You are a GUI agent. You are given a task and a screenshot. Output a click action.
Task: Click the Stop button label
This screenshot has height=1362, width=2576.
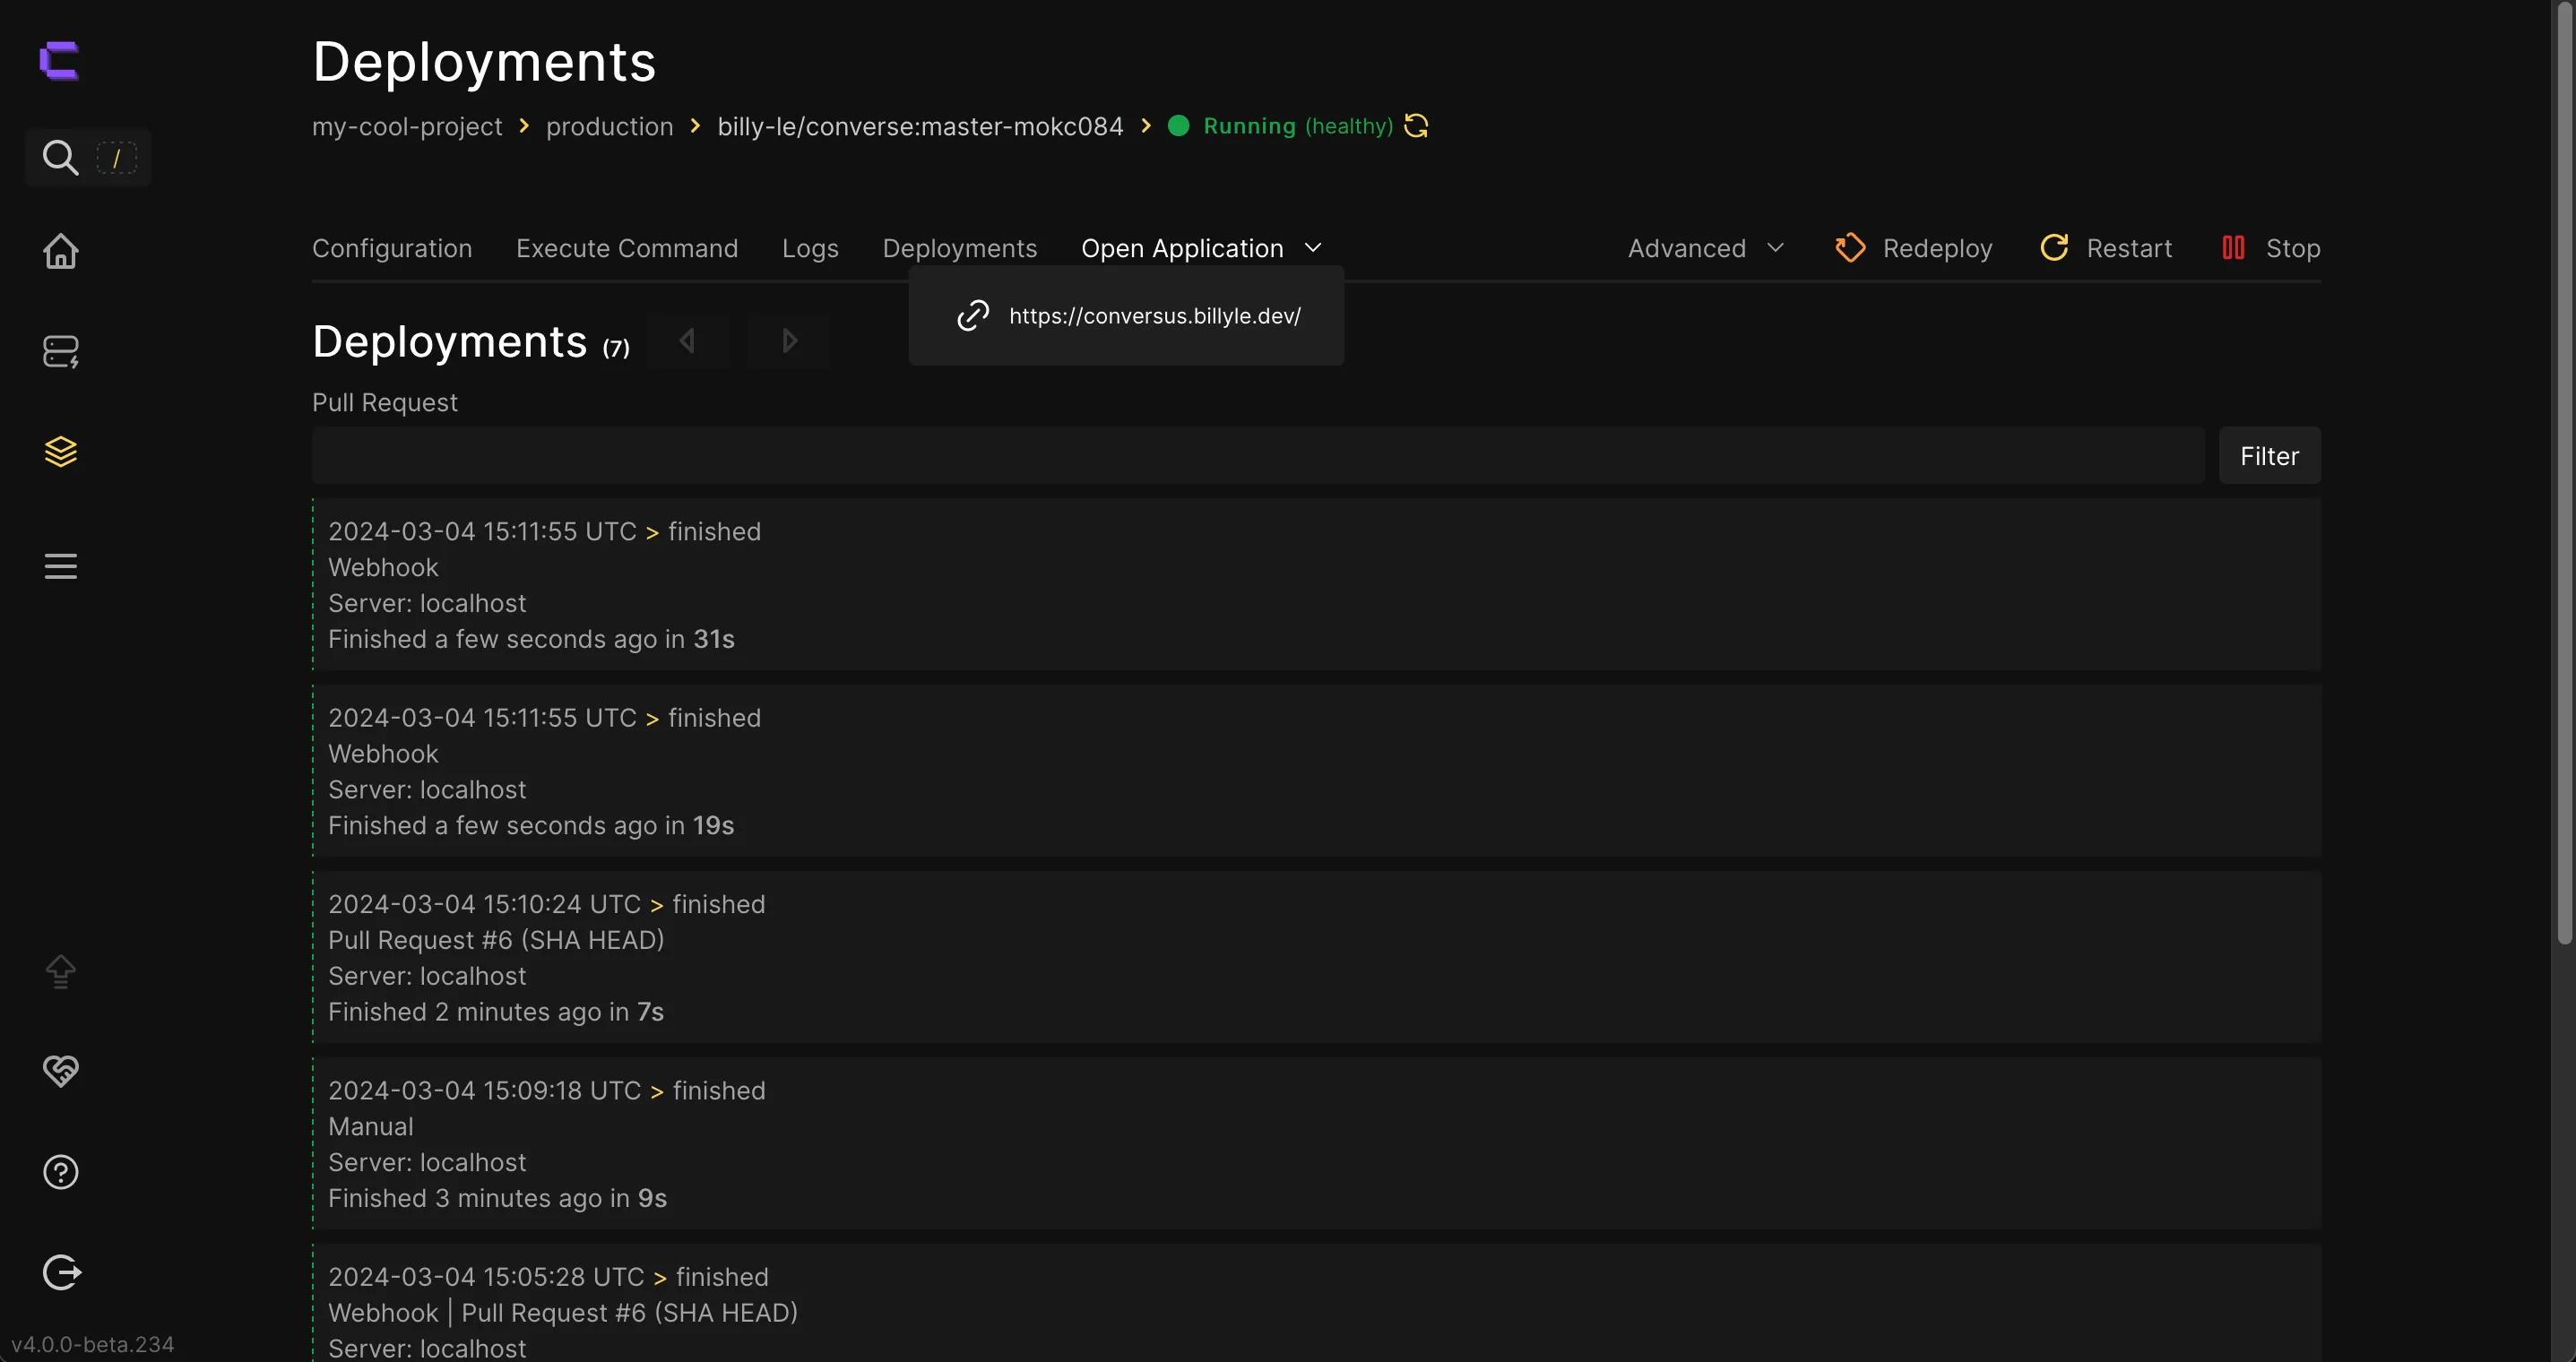[x=2293, y=248]
